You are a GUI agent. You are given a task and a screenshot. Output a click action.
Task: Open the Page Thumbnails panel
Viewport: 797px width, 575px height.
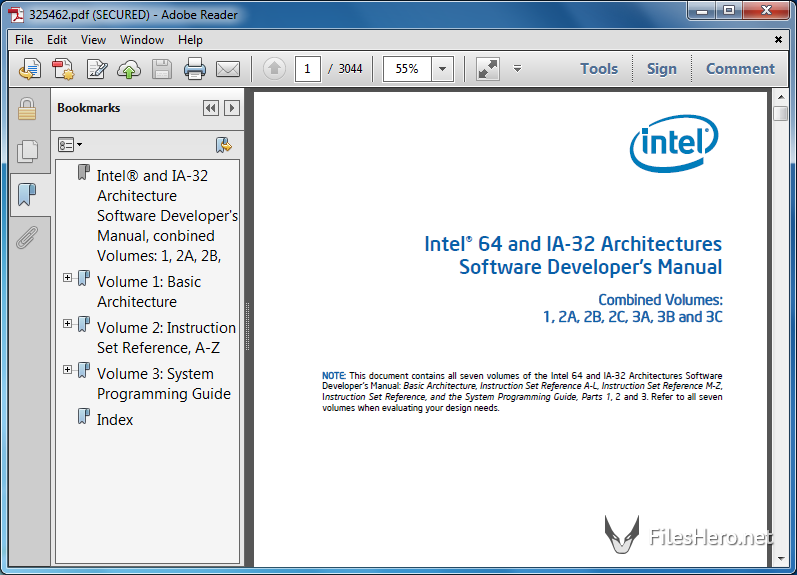(26, 151)
